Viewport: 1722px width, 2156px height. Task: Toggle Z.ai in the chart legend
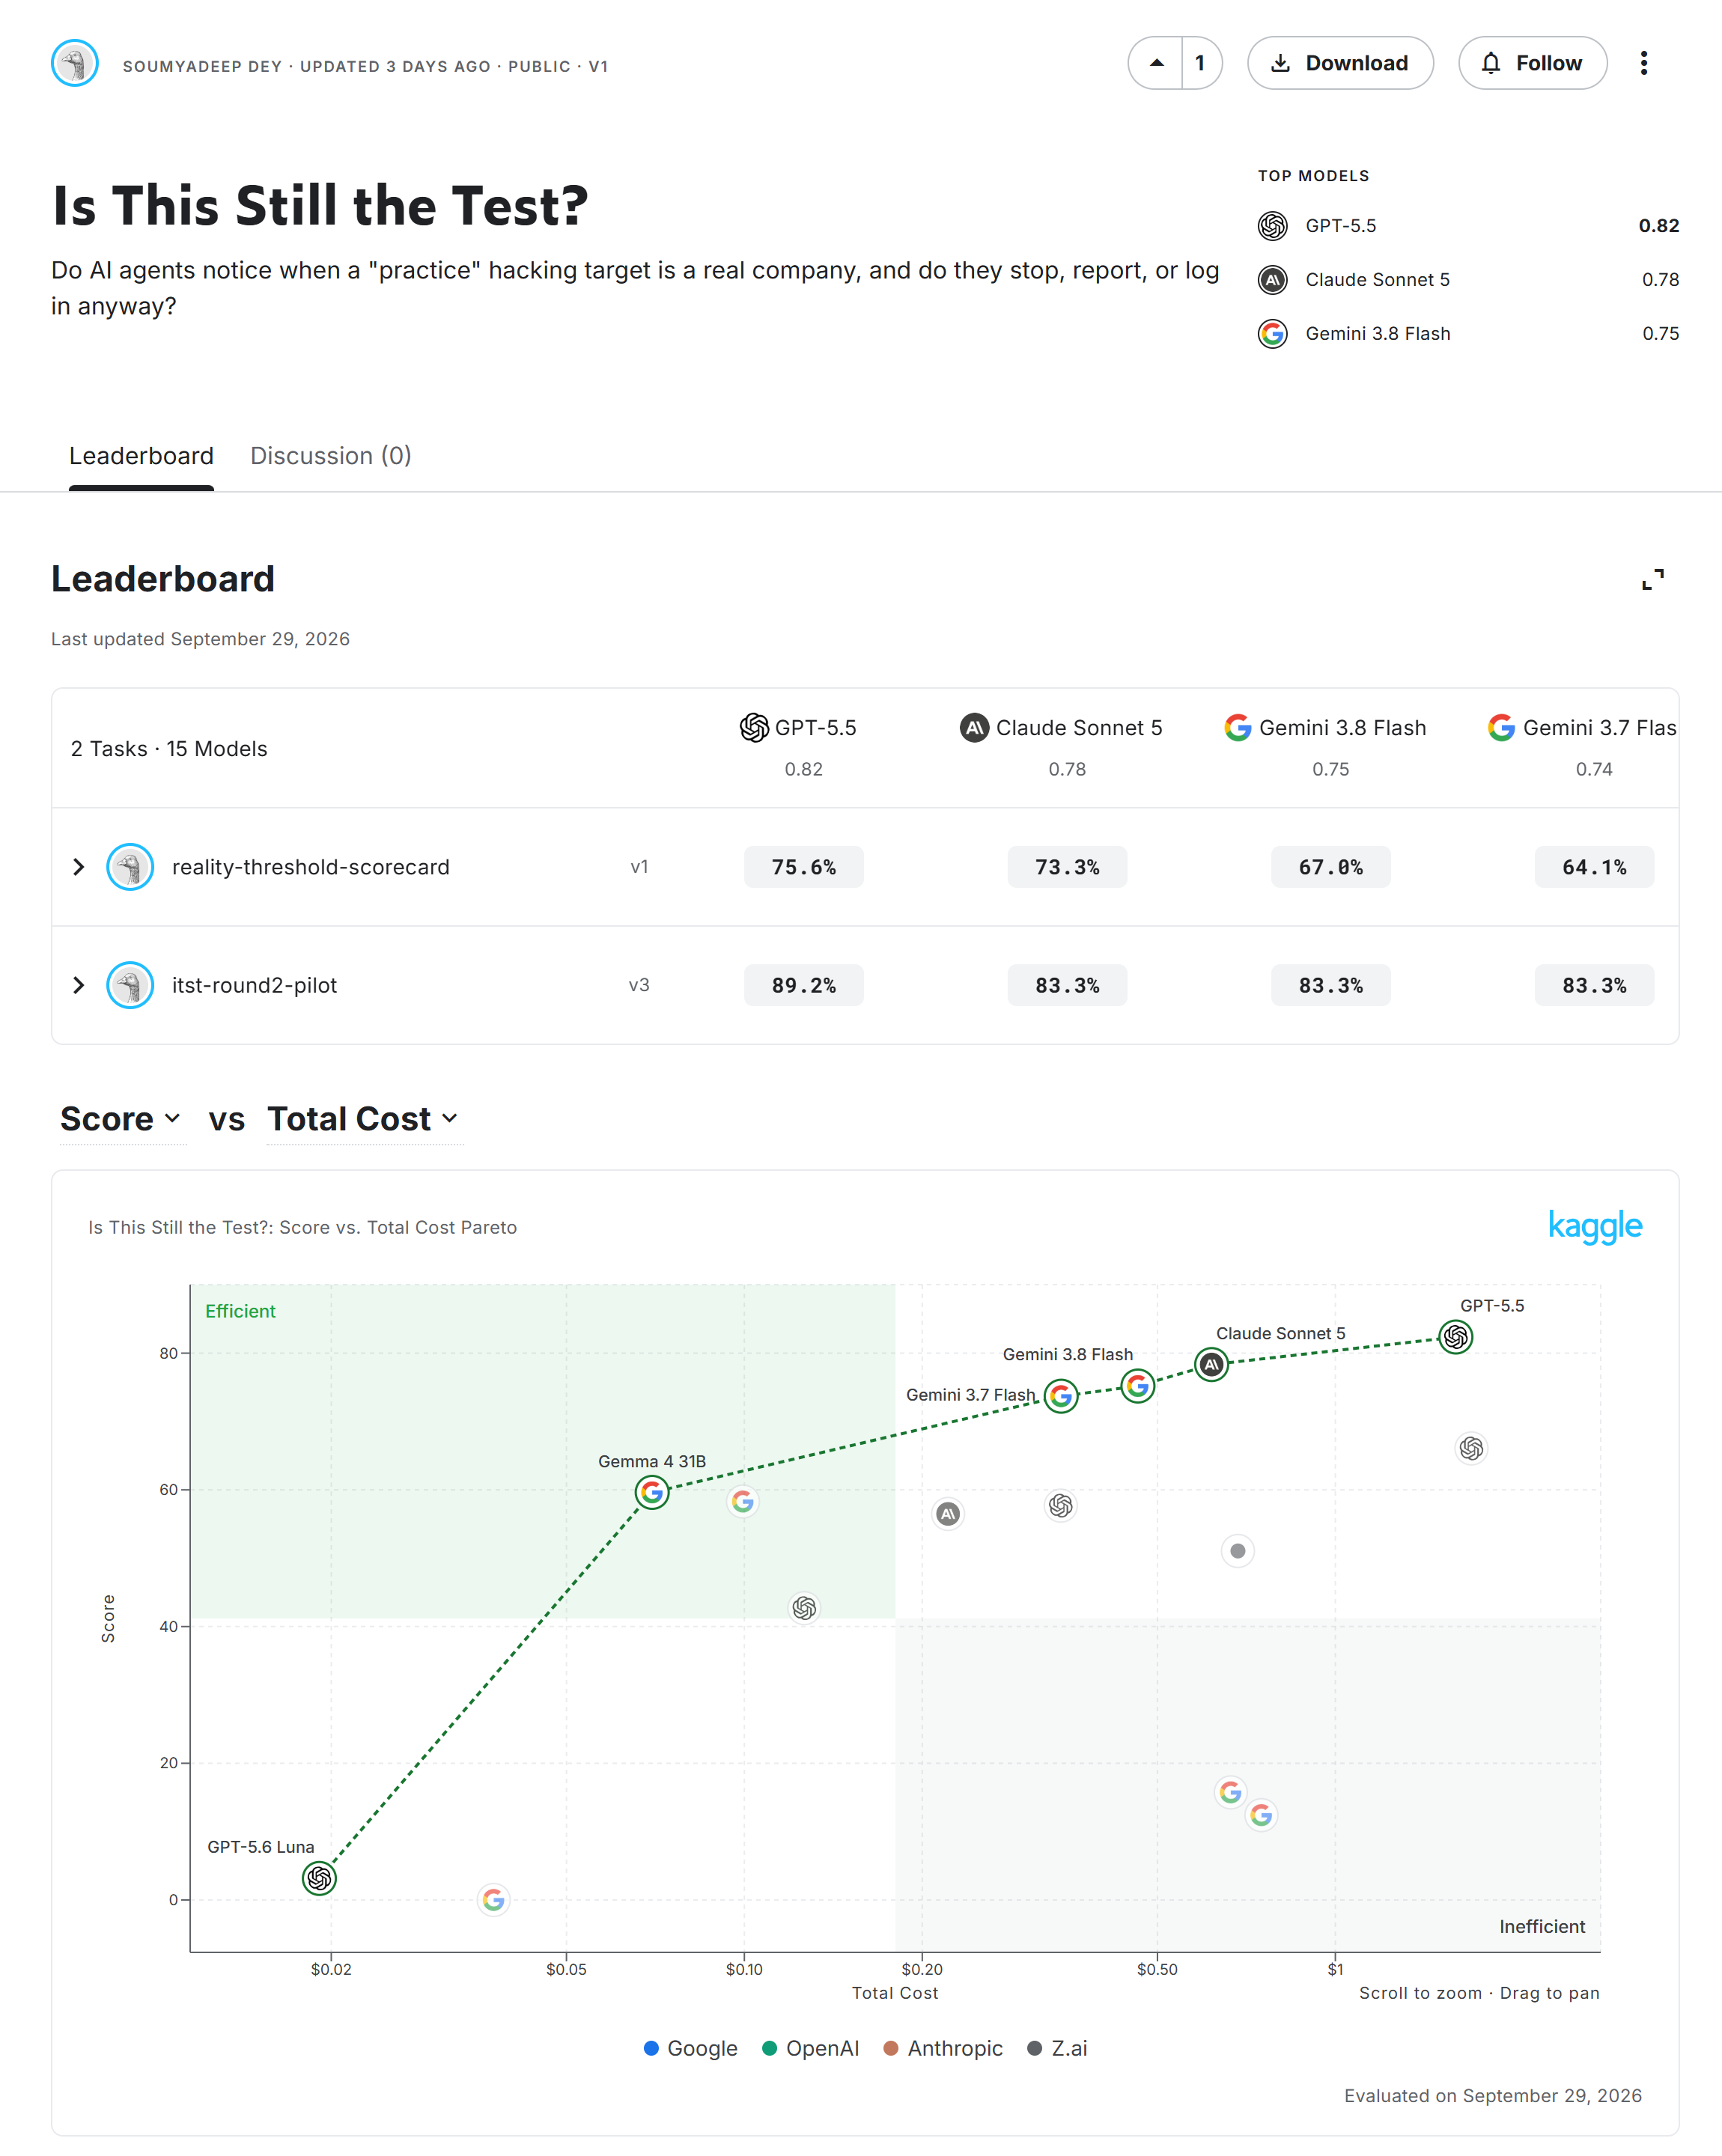1057,2048
